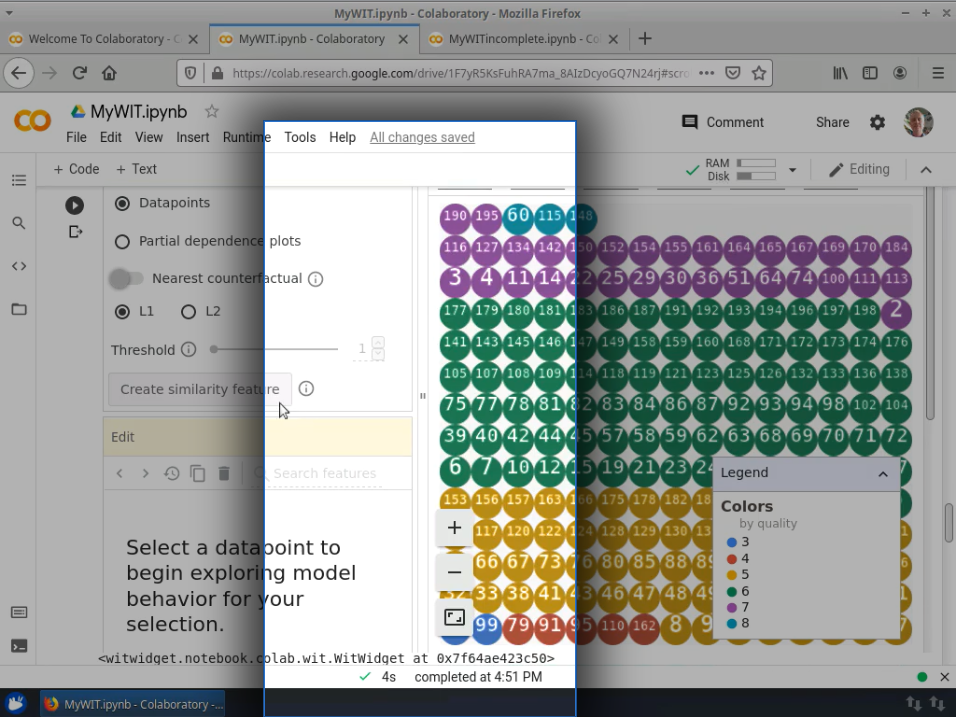Run the cell with the play button
This screenshot has height=717, width=956.
tap(74, 205)
